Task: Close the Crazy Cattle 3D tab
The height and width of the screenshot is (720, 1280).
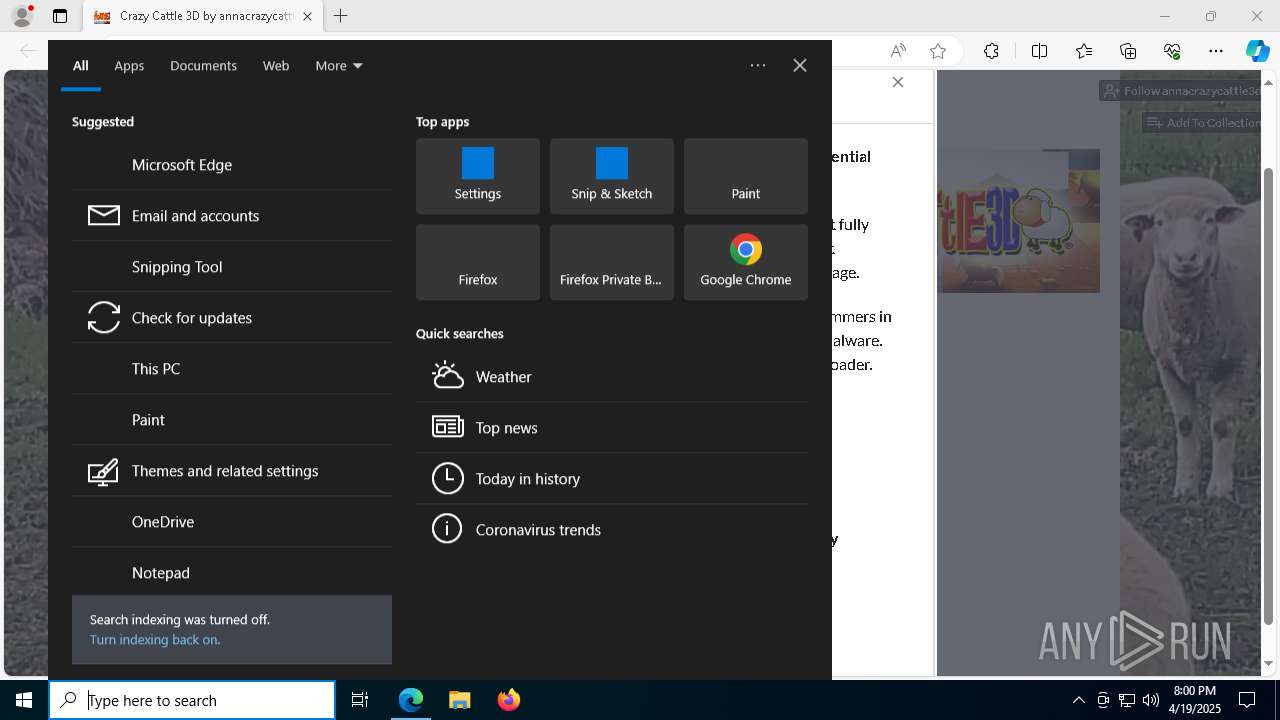Action: [307, 16]
